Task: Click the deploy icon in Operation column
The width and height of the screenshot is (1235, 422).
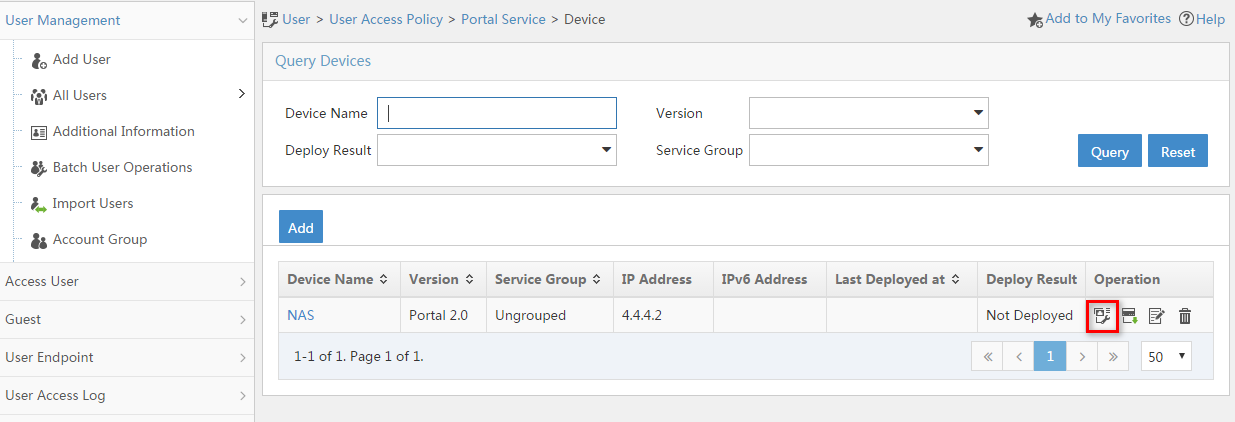Action: [1130, 316]
